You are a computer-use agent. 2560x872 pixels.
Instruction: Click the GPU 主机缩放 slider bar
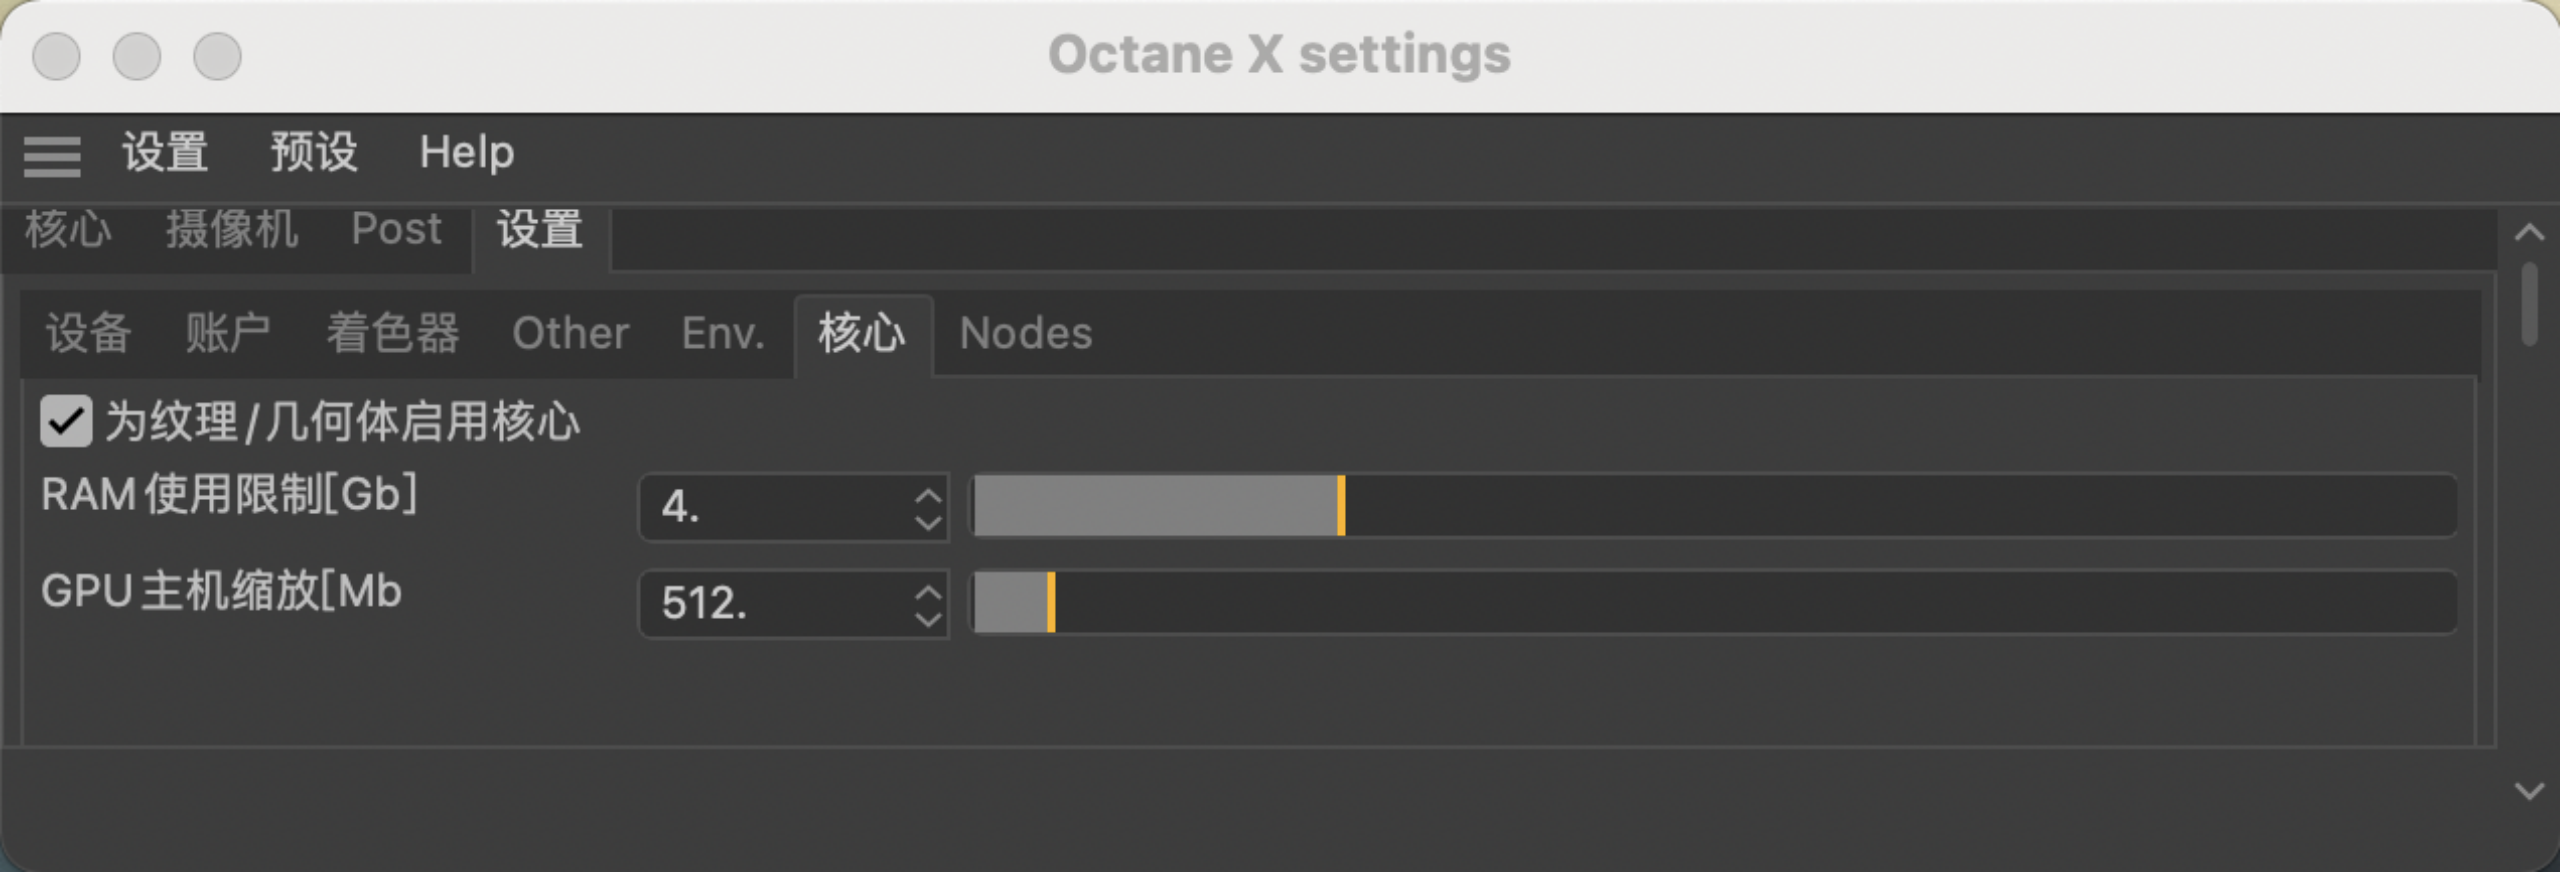(1714, 602)
